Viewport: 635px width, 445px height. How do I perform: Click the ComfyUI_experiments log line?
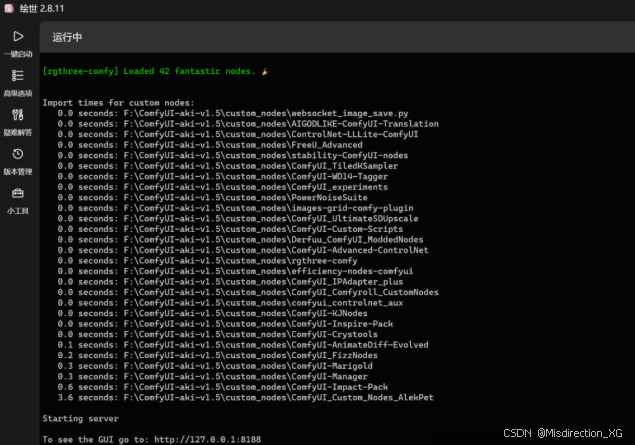coord(223,187)
